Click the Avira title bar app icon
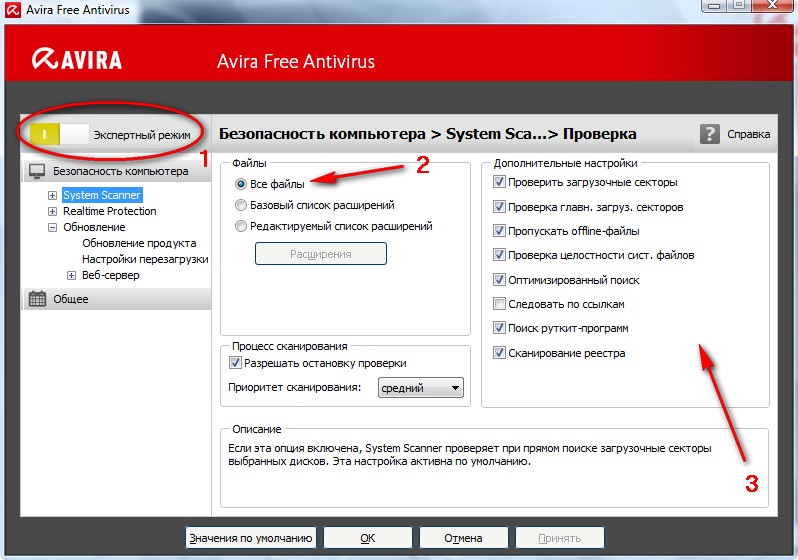The image size is (798, 560). coord(12,10)
